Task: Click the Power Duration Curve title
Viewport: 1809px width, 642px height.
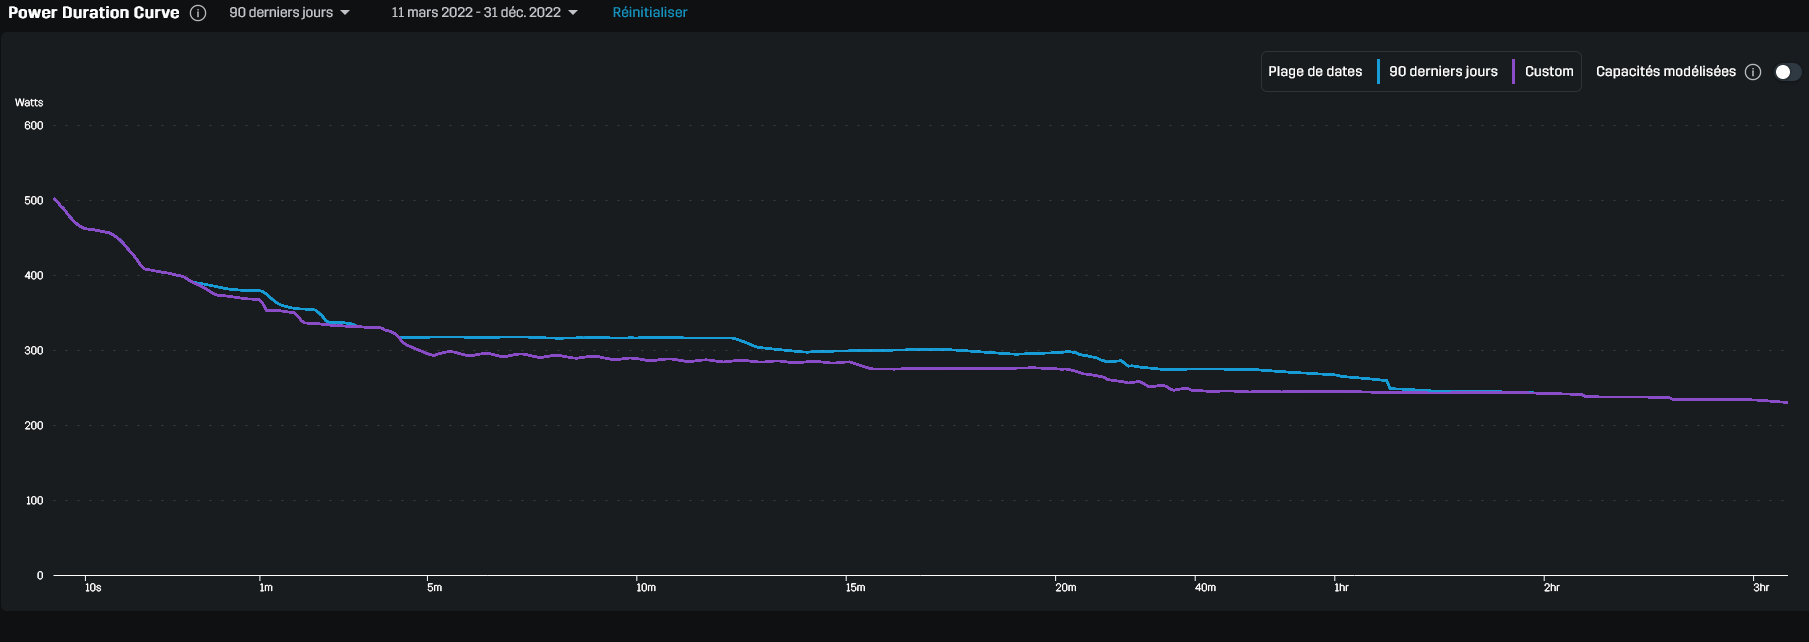Action: click(x=94, y=13)
